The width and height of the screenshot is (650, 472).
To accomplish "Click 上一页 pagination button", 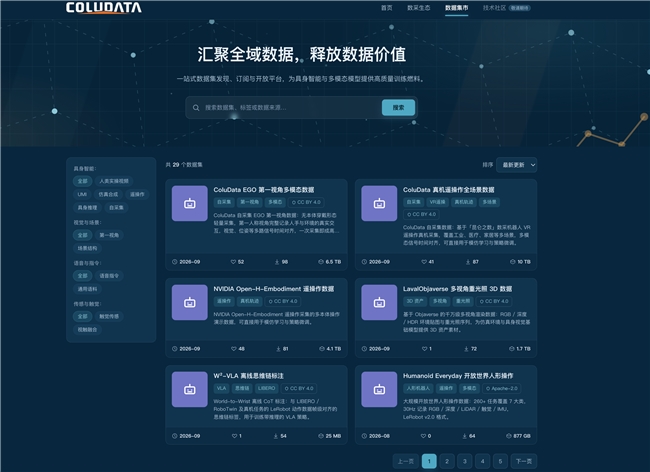I will pos(406,461).
